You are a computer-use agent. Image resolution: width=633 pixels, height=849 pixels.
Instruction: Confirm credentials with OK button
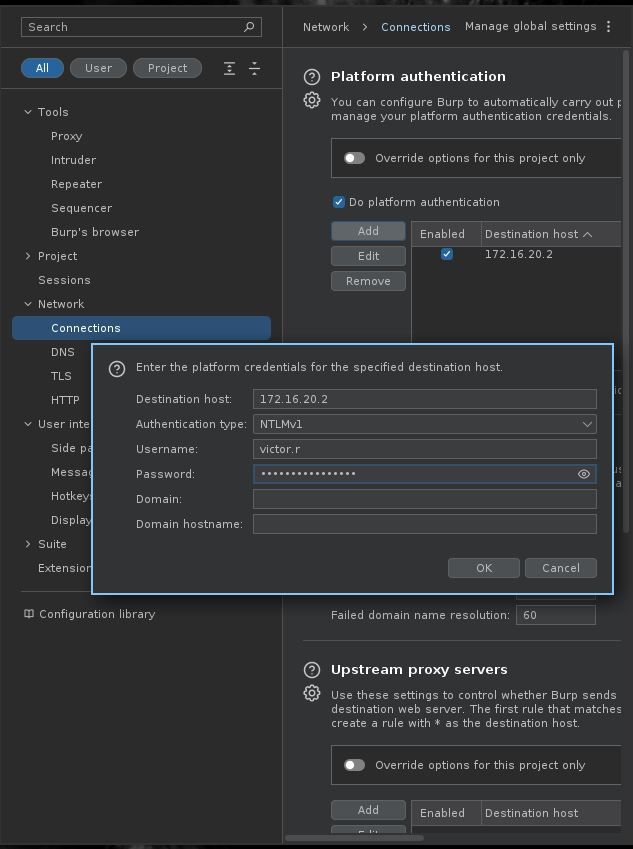click(x=484, y=568)
